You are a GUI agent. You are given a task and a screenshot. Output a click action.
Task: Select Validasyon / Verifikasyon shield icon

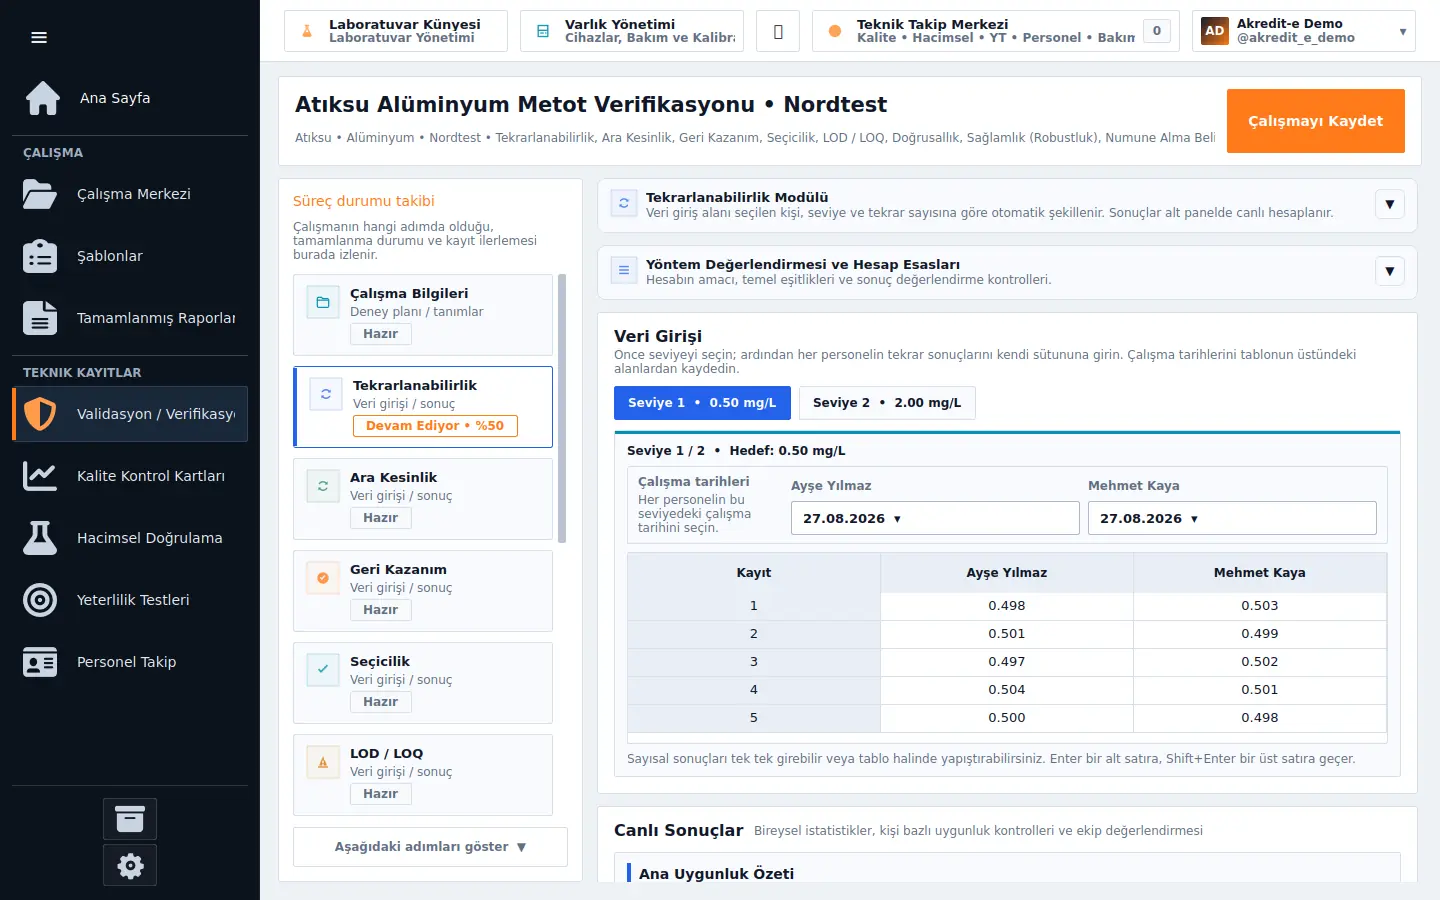pos(40,414)
